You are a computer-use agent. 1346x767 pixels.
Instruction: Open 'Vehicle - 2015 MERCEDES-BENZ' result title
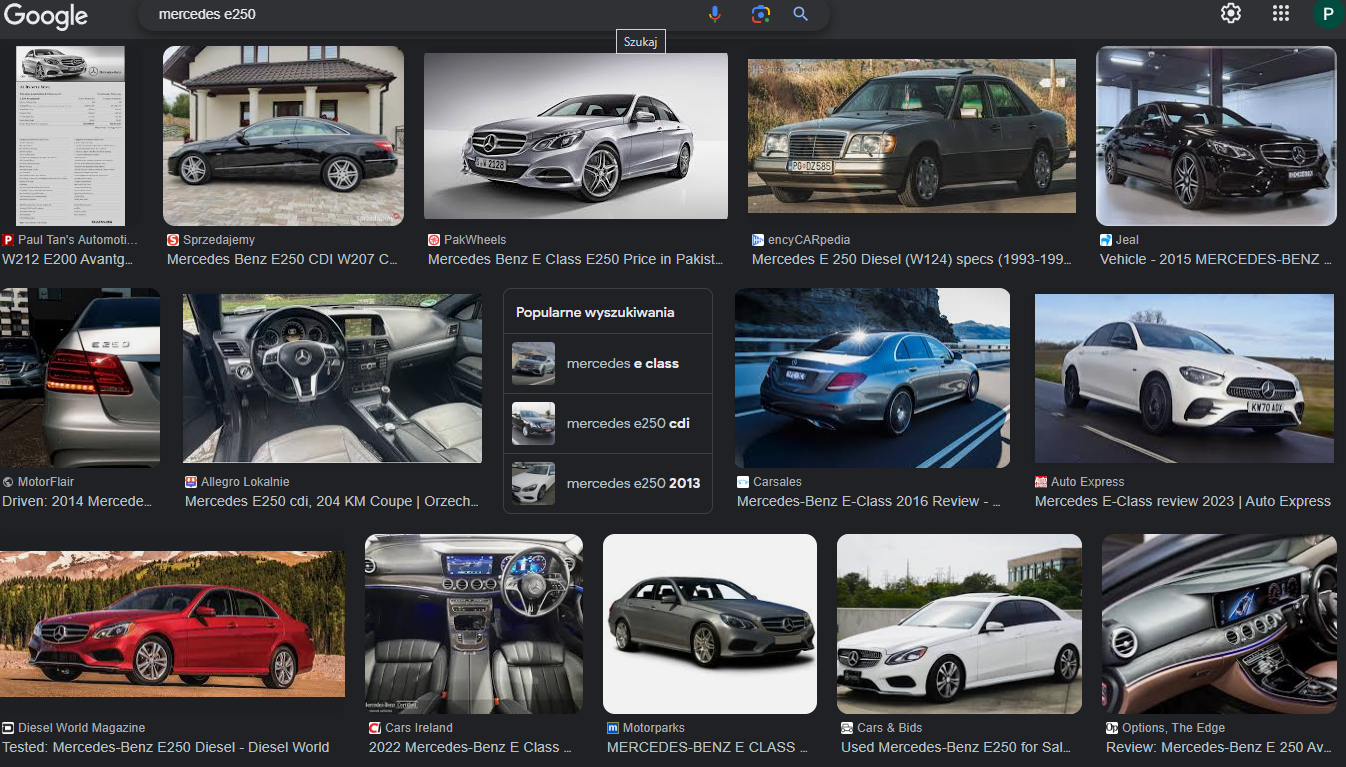click(1216, 259)
